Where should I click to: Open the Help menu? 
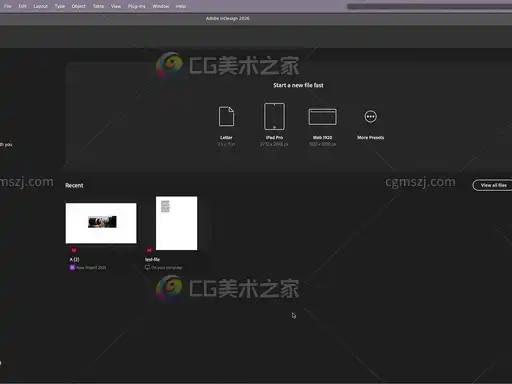(x=181, y=6)
